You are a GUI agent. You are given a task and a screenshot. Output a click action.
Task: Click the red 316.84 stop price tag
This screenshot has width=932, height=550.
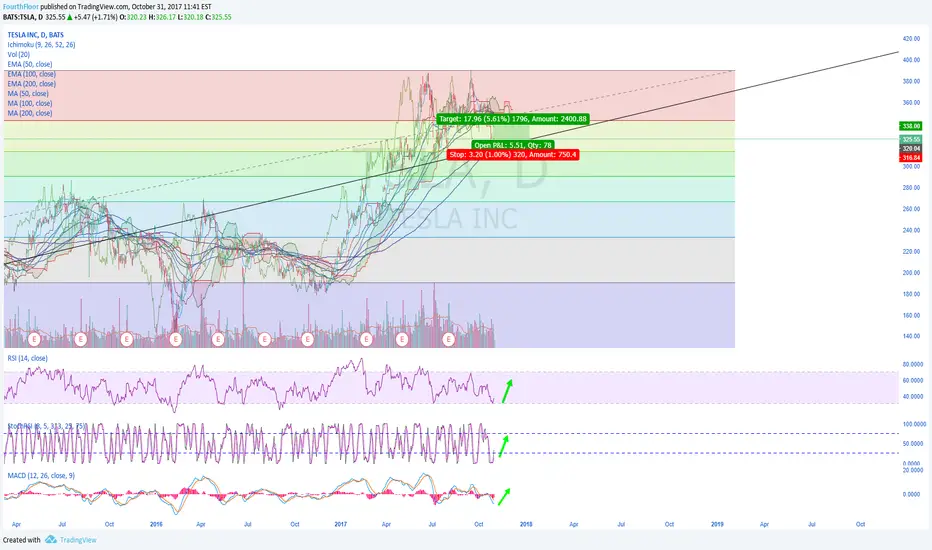point(911,158)
